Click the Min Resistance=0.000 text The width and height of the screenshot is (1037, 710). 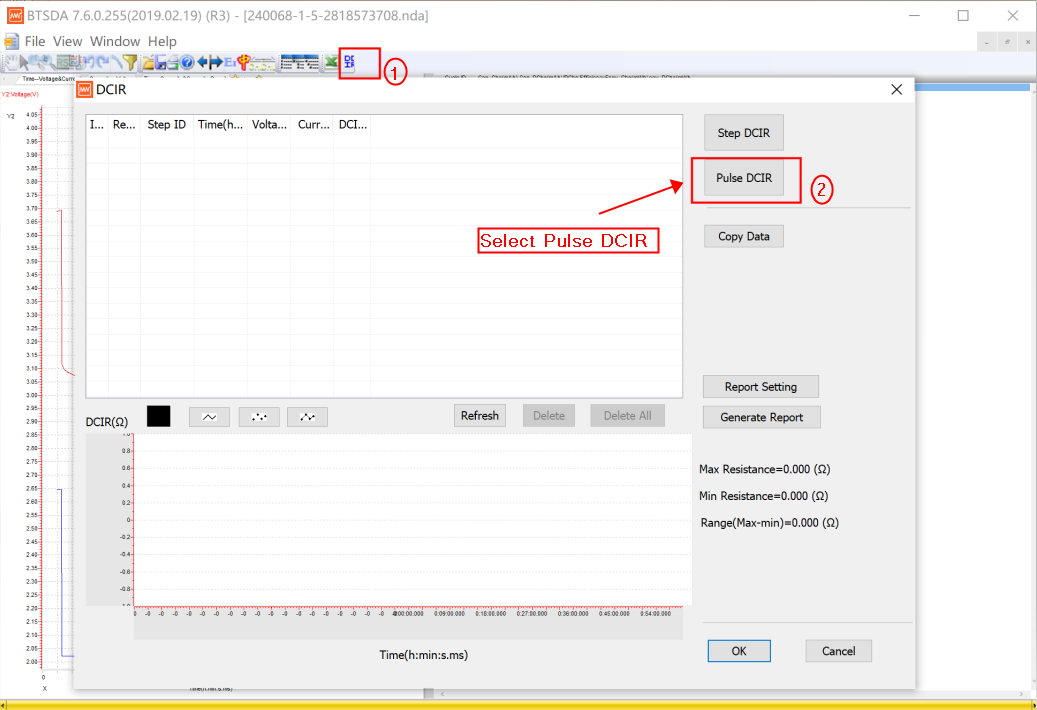click(764, 496)
